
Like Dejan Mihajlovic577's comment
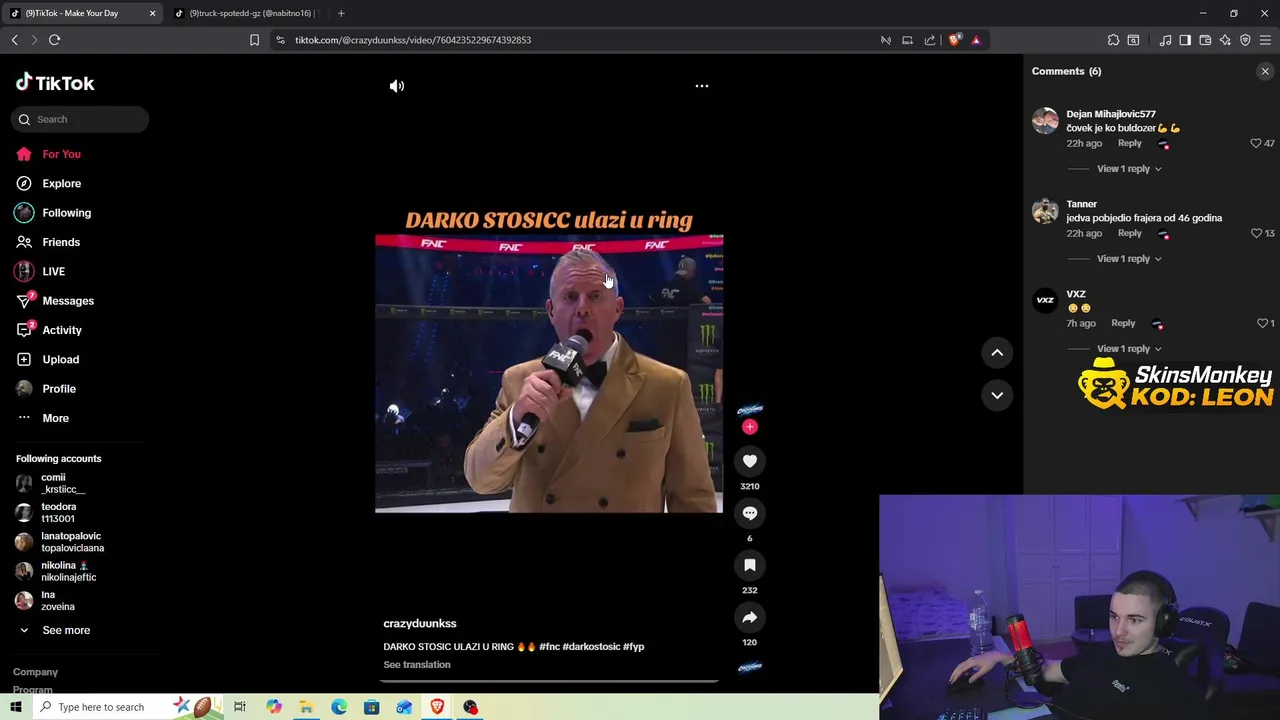tap(1256, 143)
